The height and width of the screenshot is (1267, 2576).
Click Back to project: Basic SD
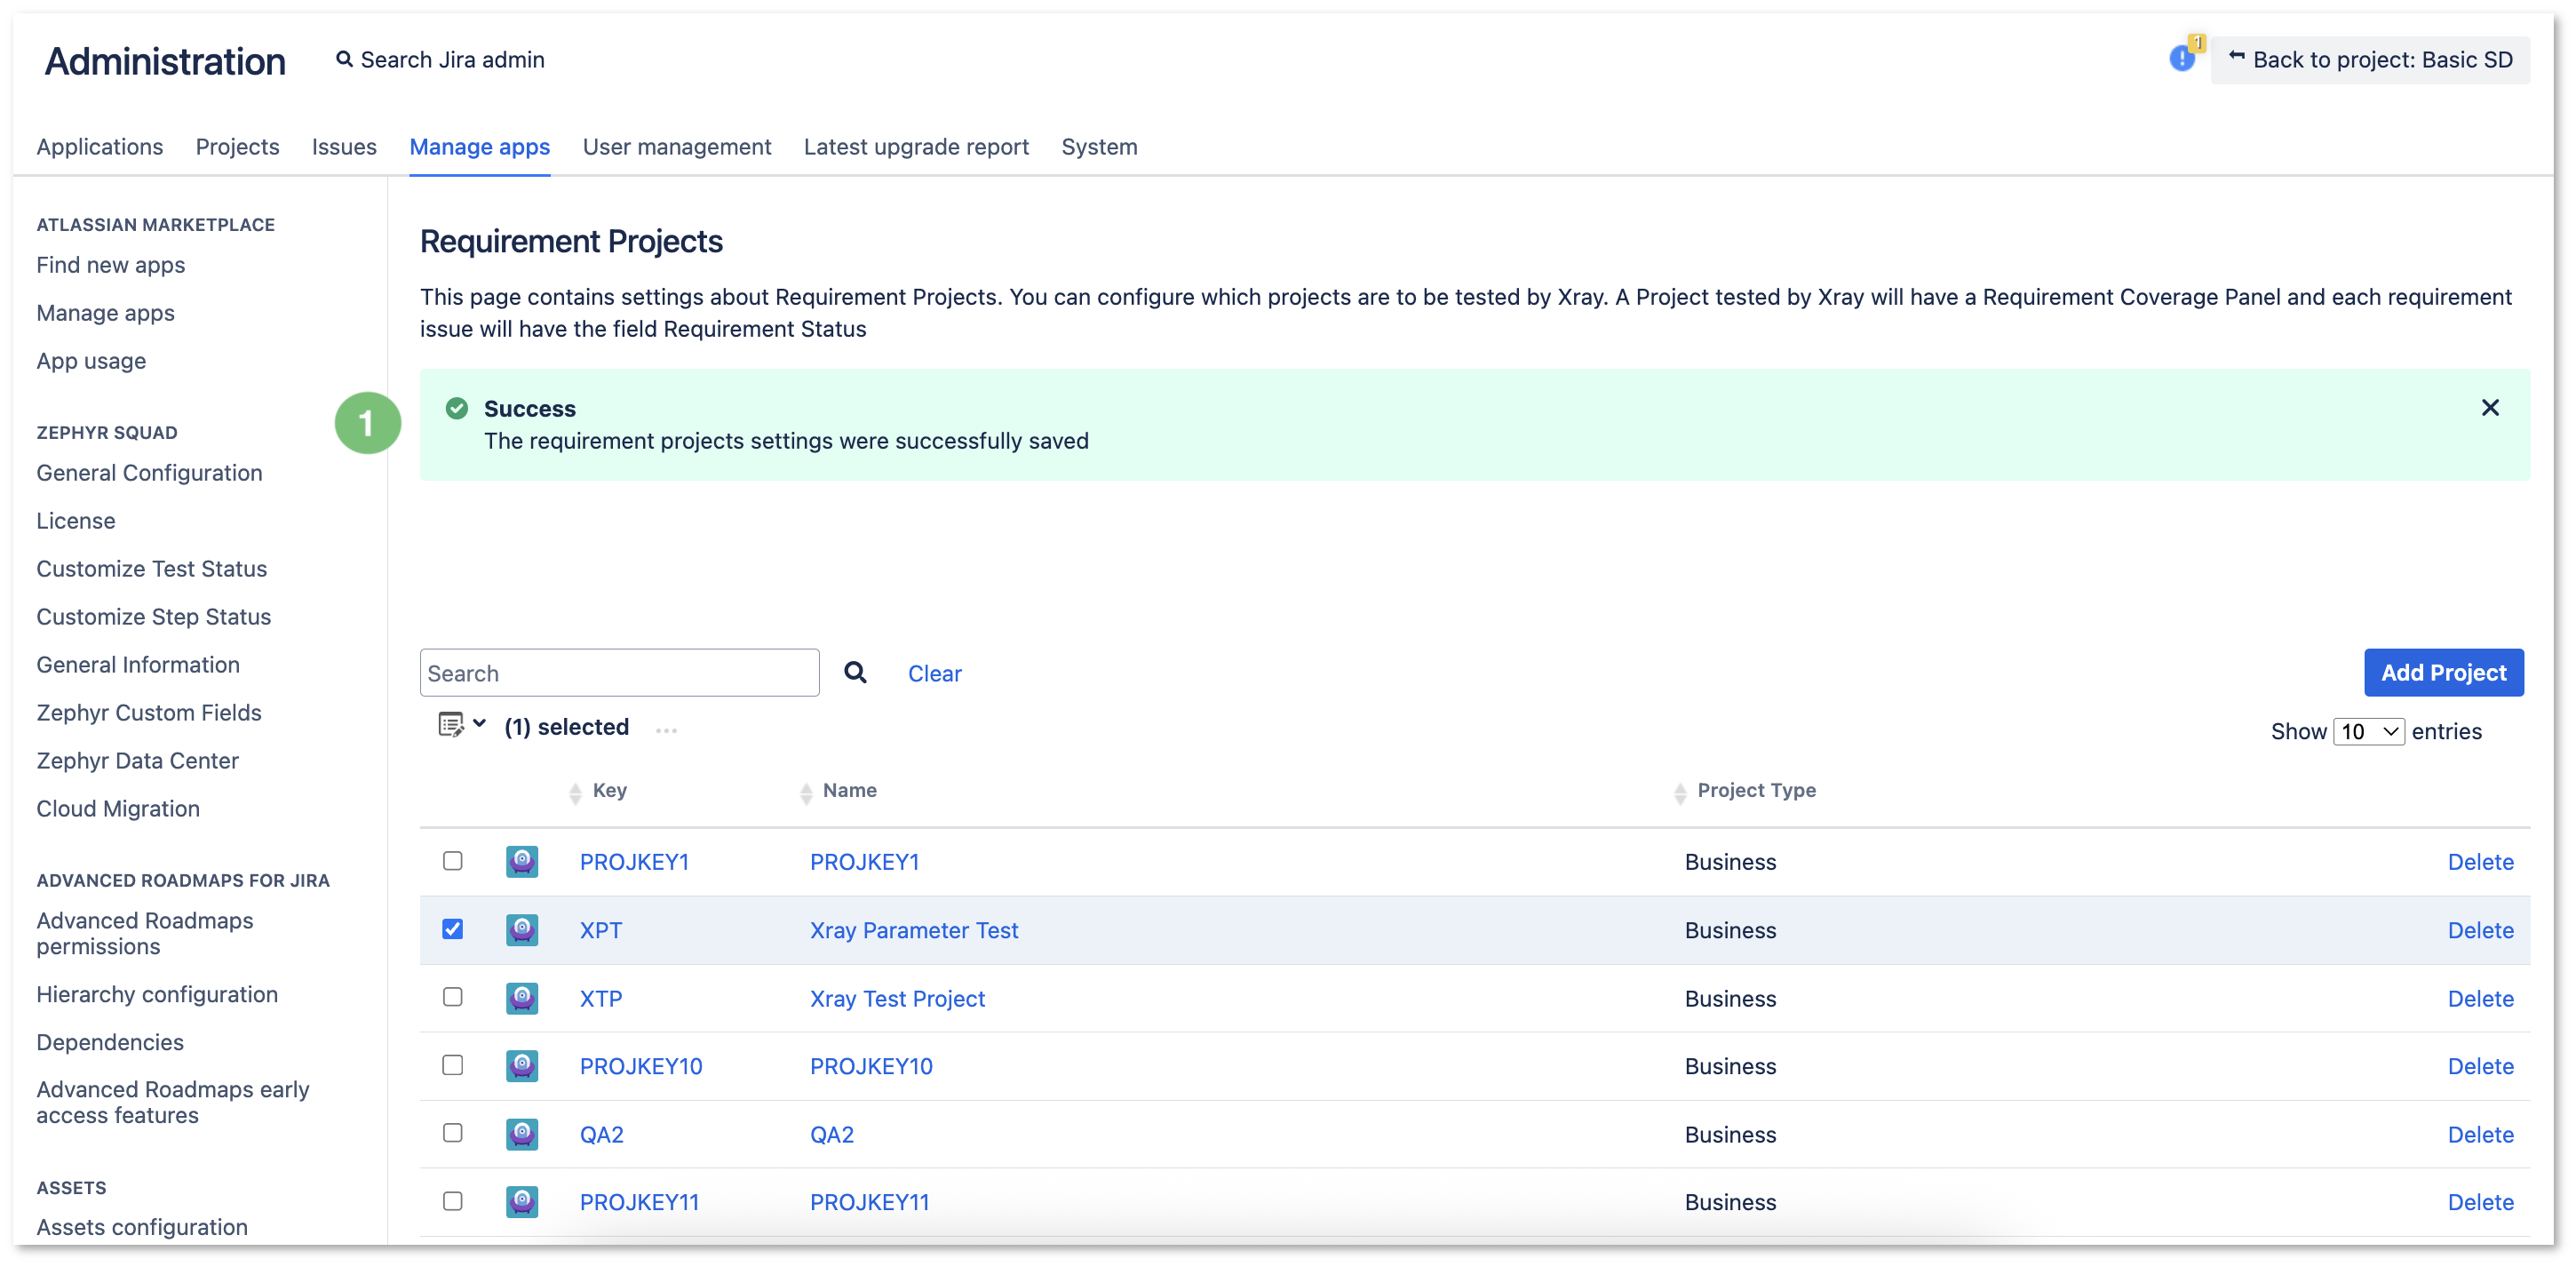coord(2369,59)
